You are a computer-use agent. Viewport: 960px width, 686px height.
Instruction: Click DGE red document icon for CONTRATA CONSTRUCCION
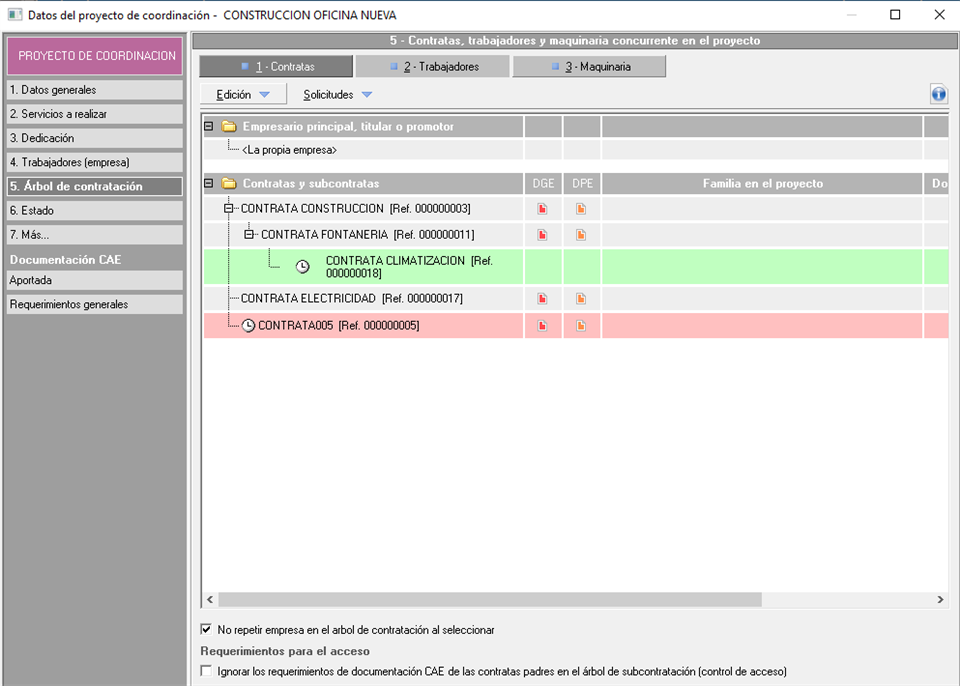(x=543, y=209)
